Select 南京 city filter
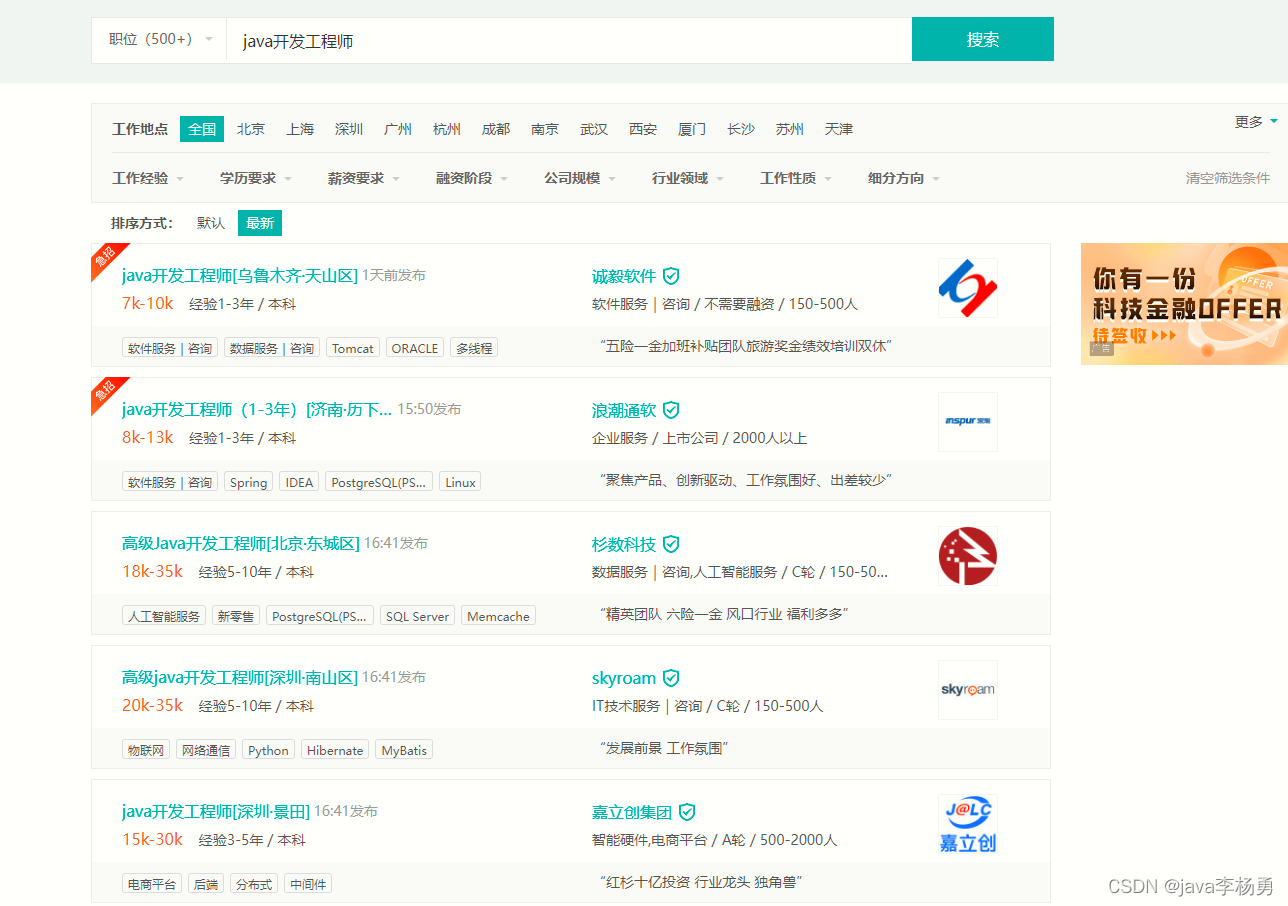The width and height of the screenshot is (1288, 906). point(545,129)
